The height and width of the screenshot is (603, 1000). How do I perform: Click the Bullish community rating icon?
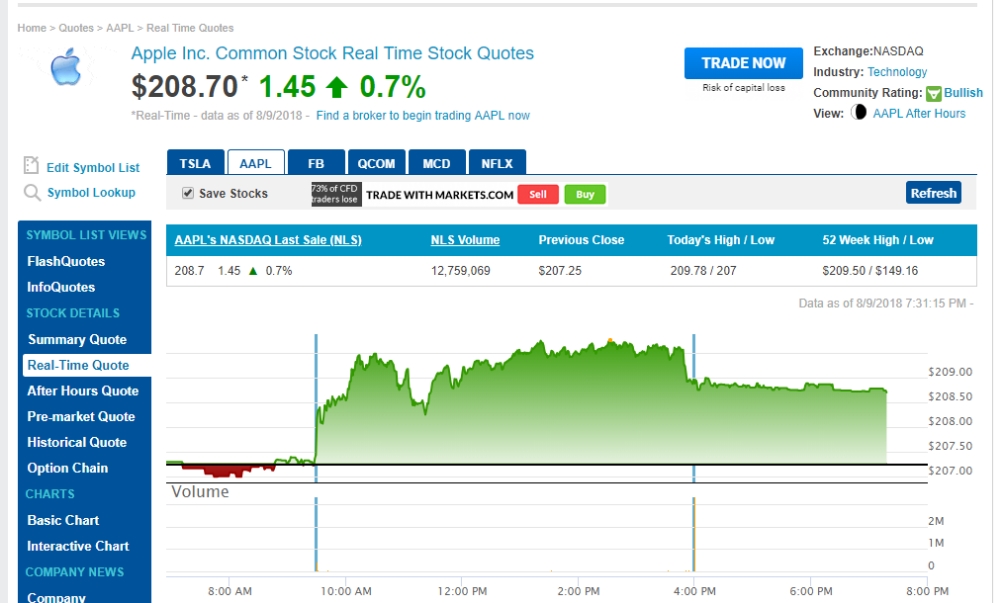[934, 94]
